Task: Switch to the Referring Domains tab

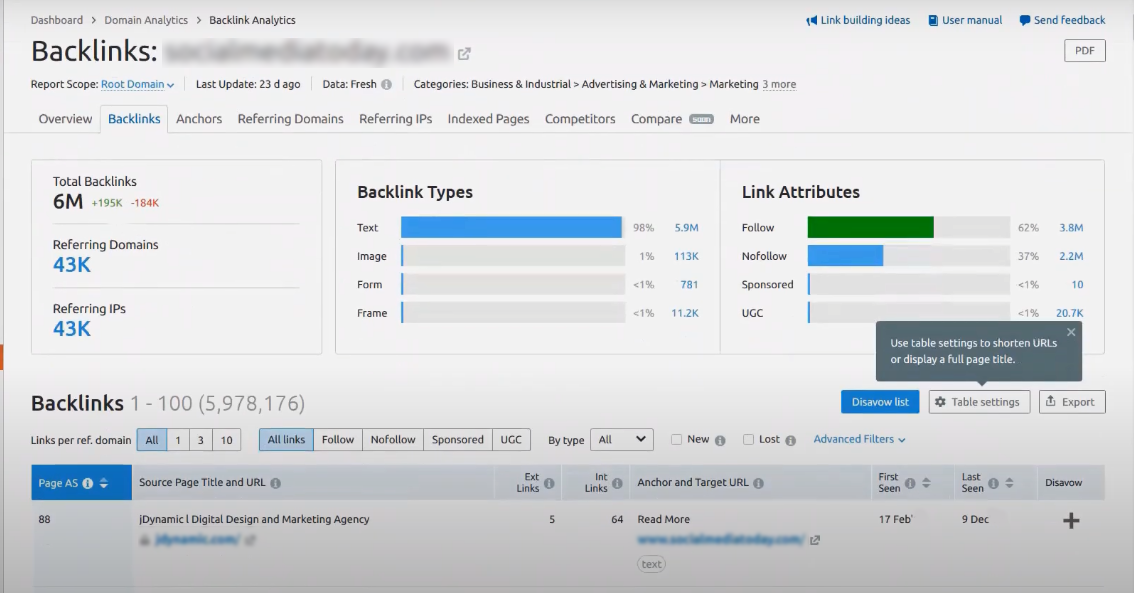Action: (x=290, y=119)
